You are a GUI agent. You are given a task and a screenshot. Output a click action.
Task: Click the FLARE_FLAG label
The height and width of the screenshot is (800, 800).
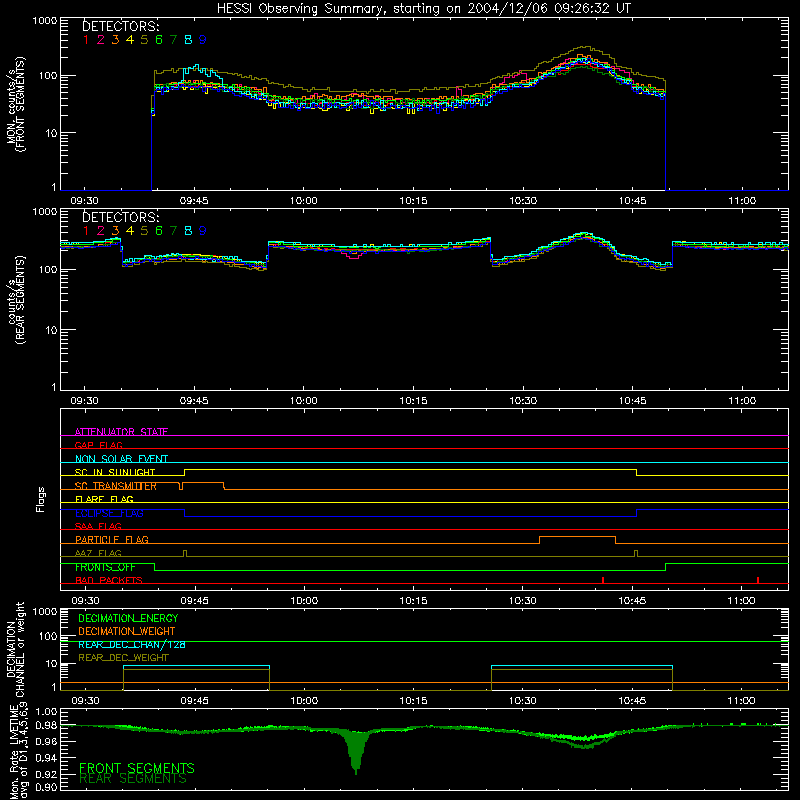point(104,499)
